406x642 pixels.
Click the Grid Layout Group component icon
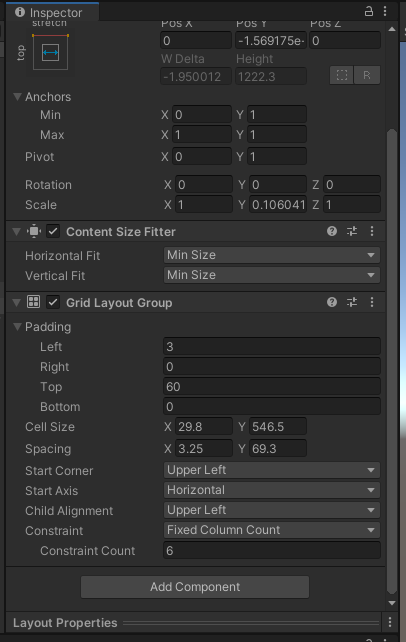(34, 302)
